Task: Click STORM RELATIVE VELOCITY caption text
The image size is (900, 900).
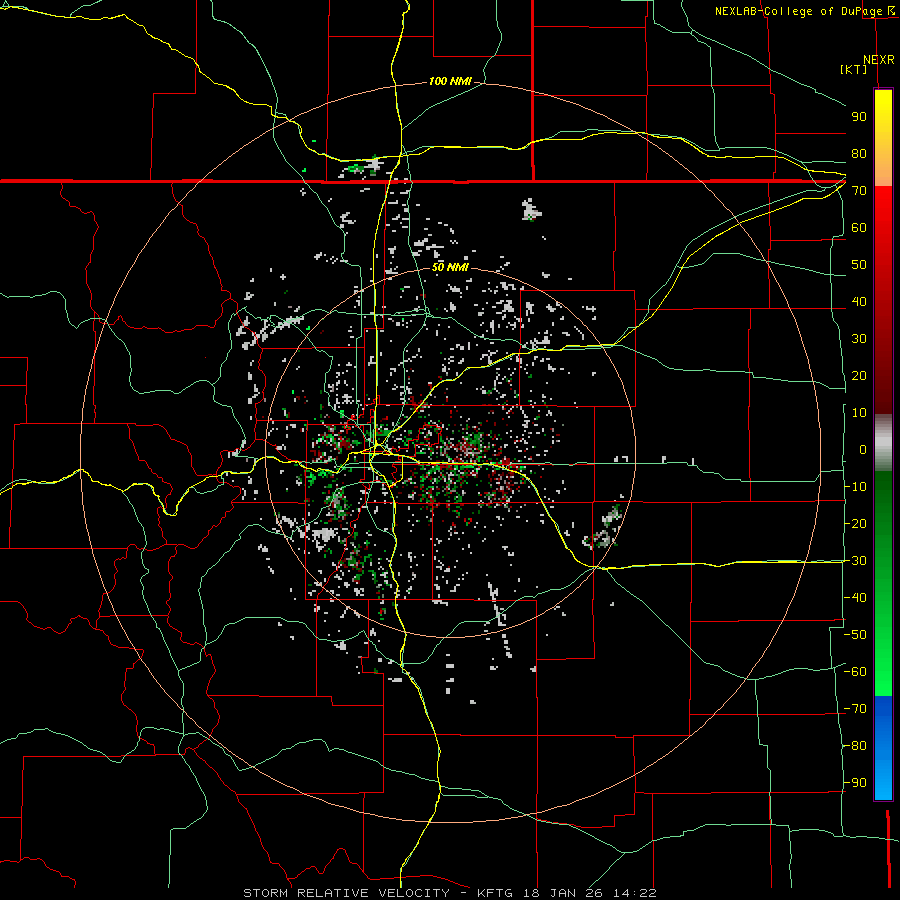Action: coord(346,893)
